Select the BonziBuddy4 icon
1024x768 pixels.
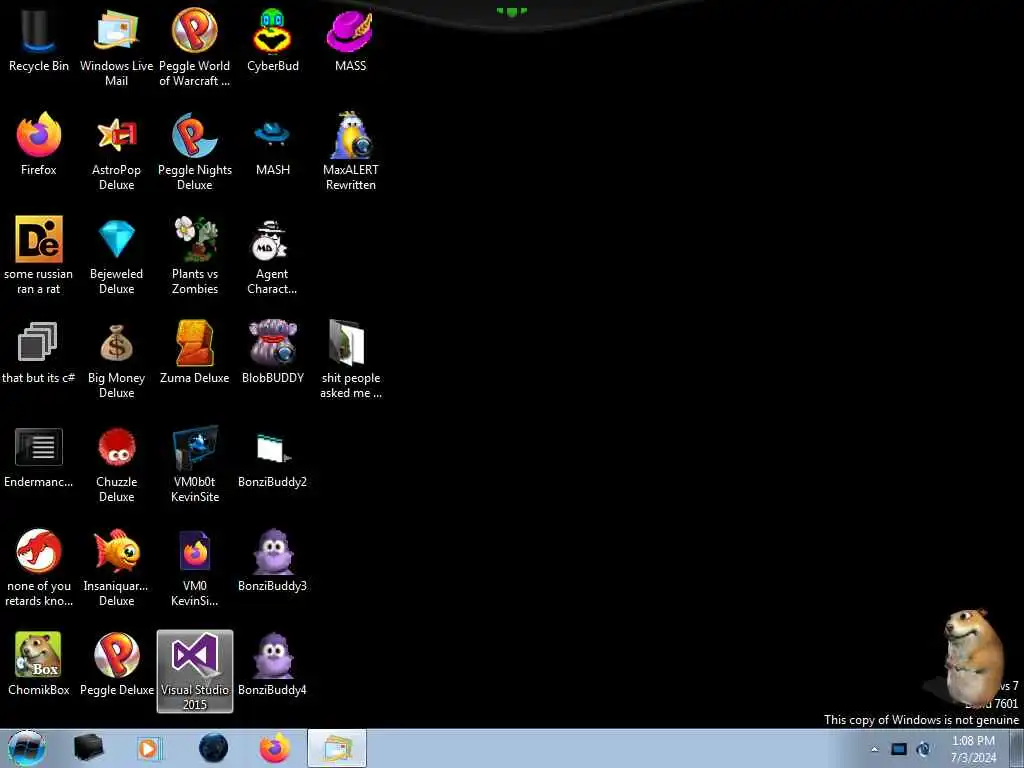273,665
